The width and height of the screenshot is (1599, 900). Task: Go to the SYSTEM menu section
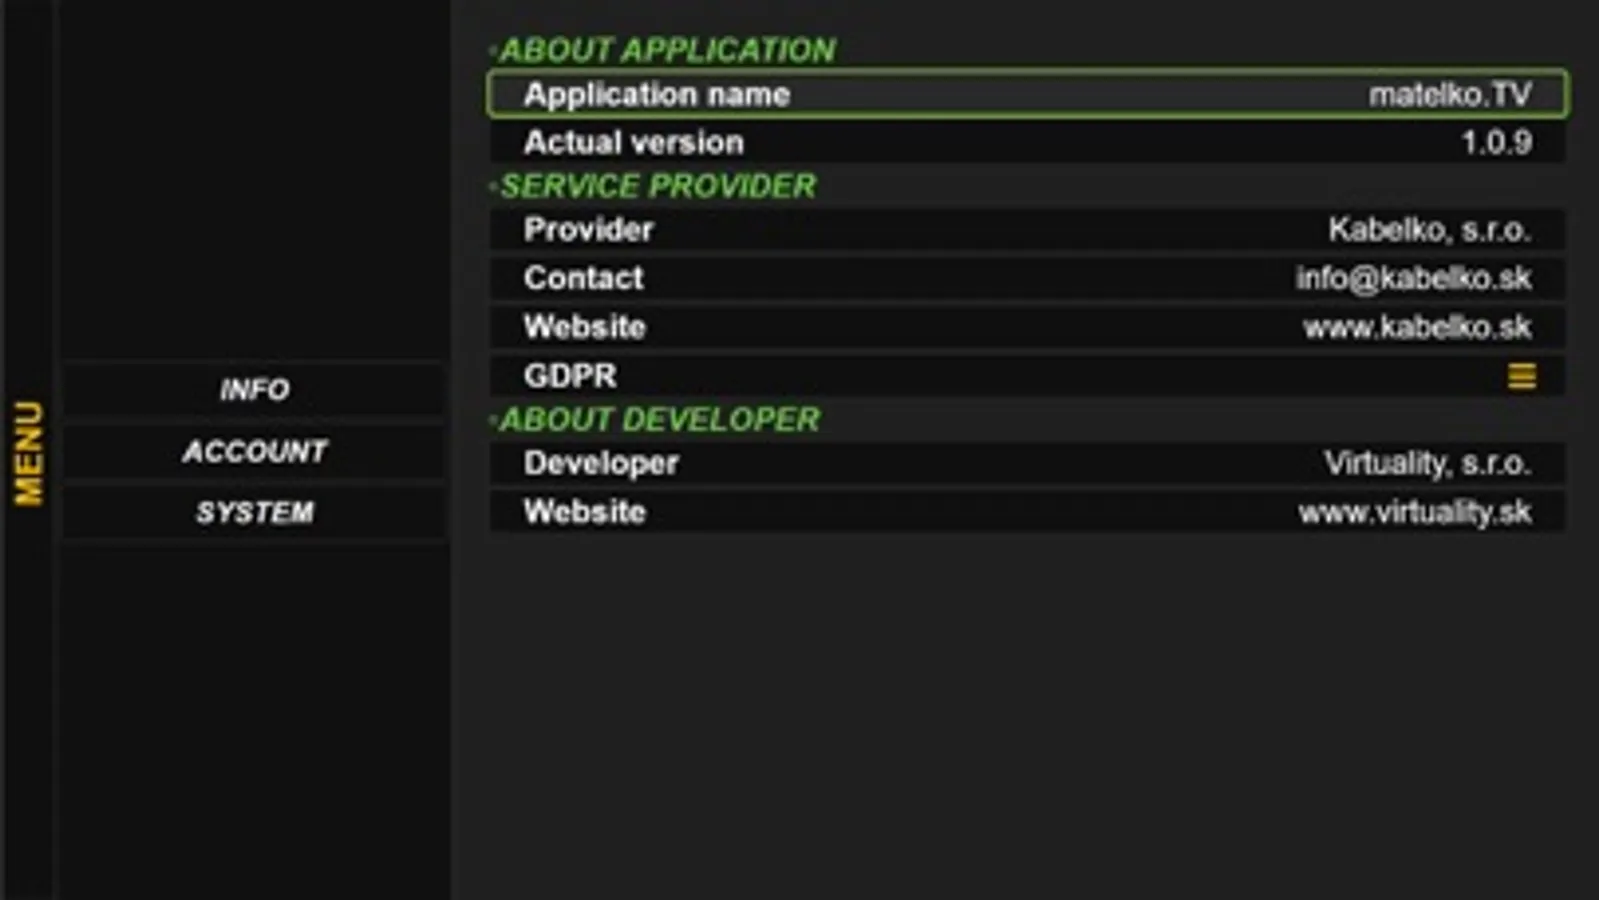coord(254,512)
